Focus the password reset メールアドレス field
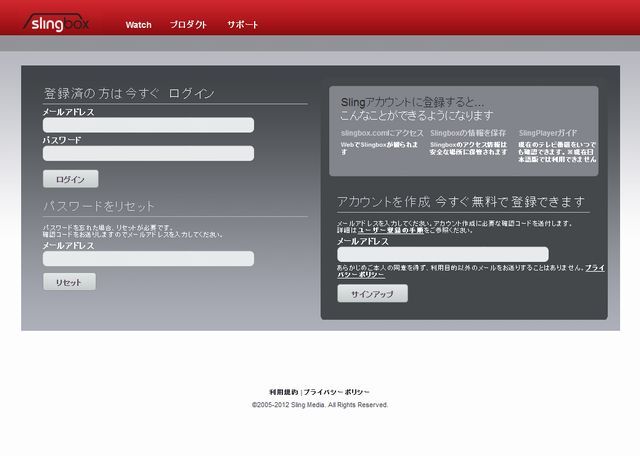Image resolution: width=640 pixels, height=456 pixels. (148, 258)
